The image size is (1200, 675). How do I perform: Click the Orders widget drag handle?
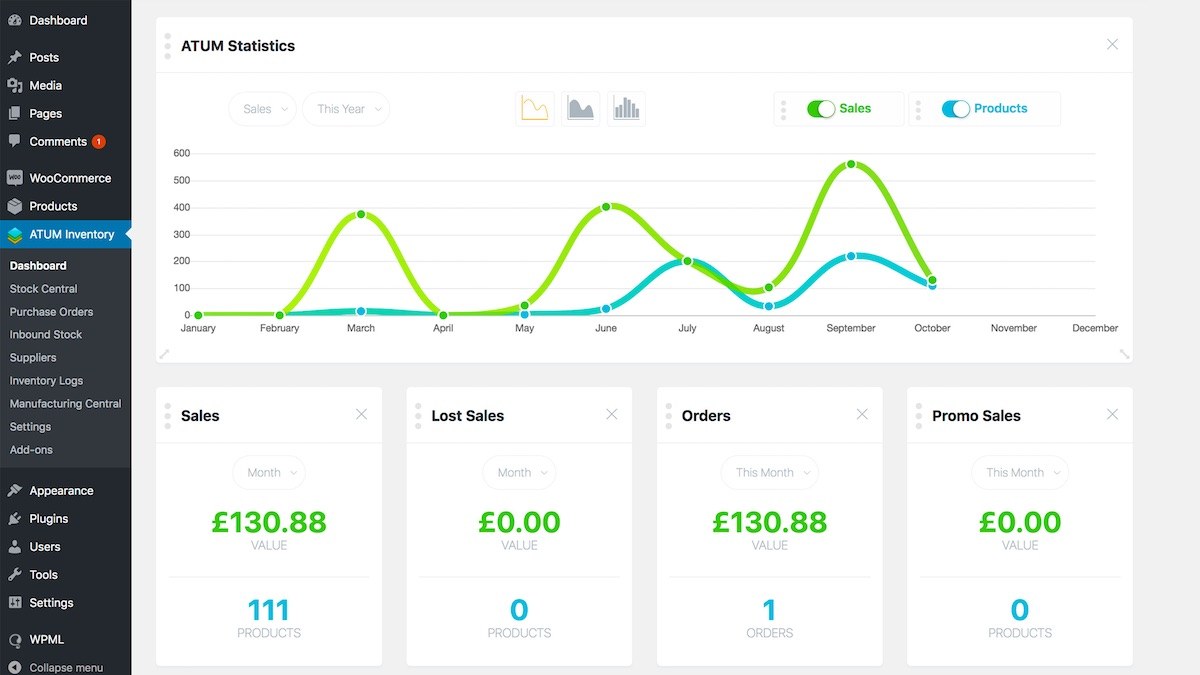668,416
